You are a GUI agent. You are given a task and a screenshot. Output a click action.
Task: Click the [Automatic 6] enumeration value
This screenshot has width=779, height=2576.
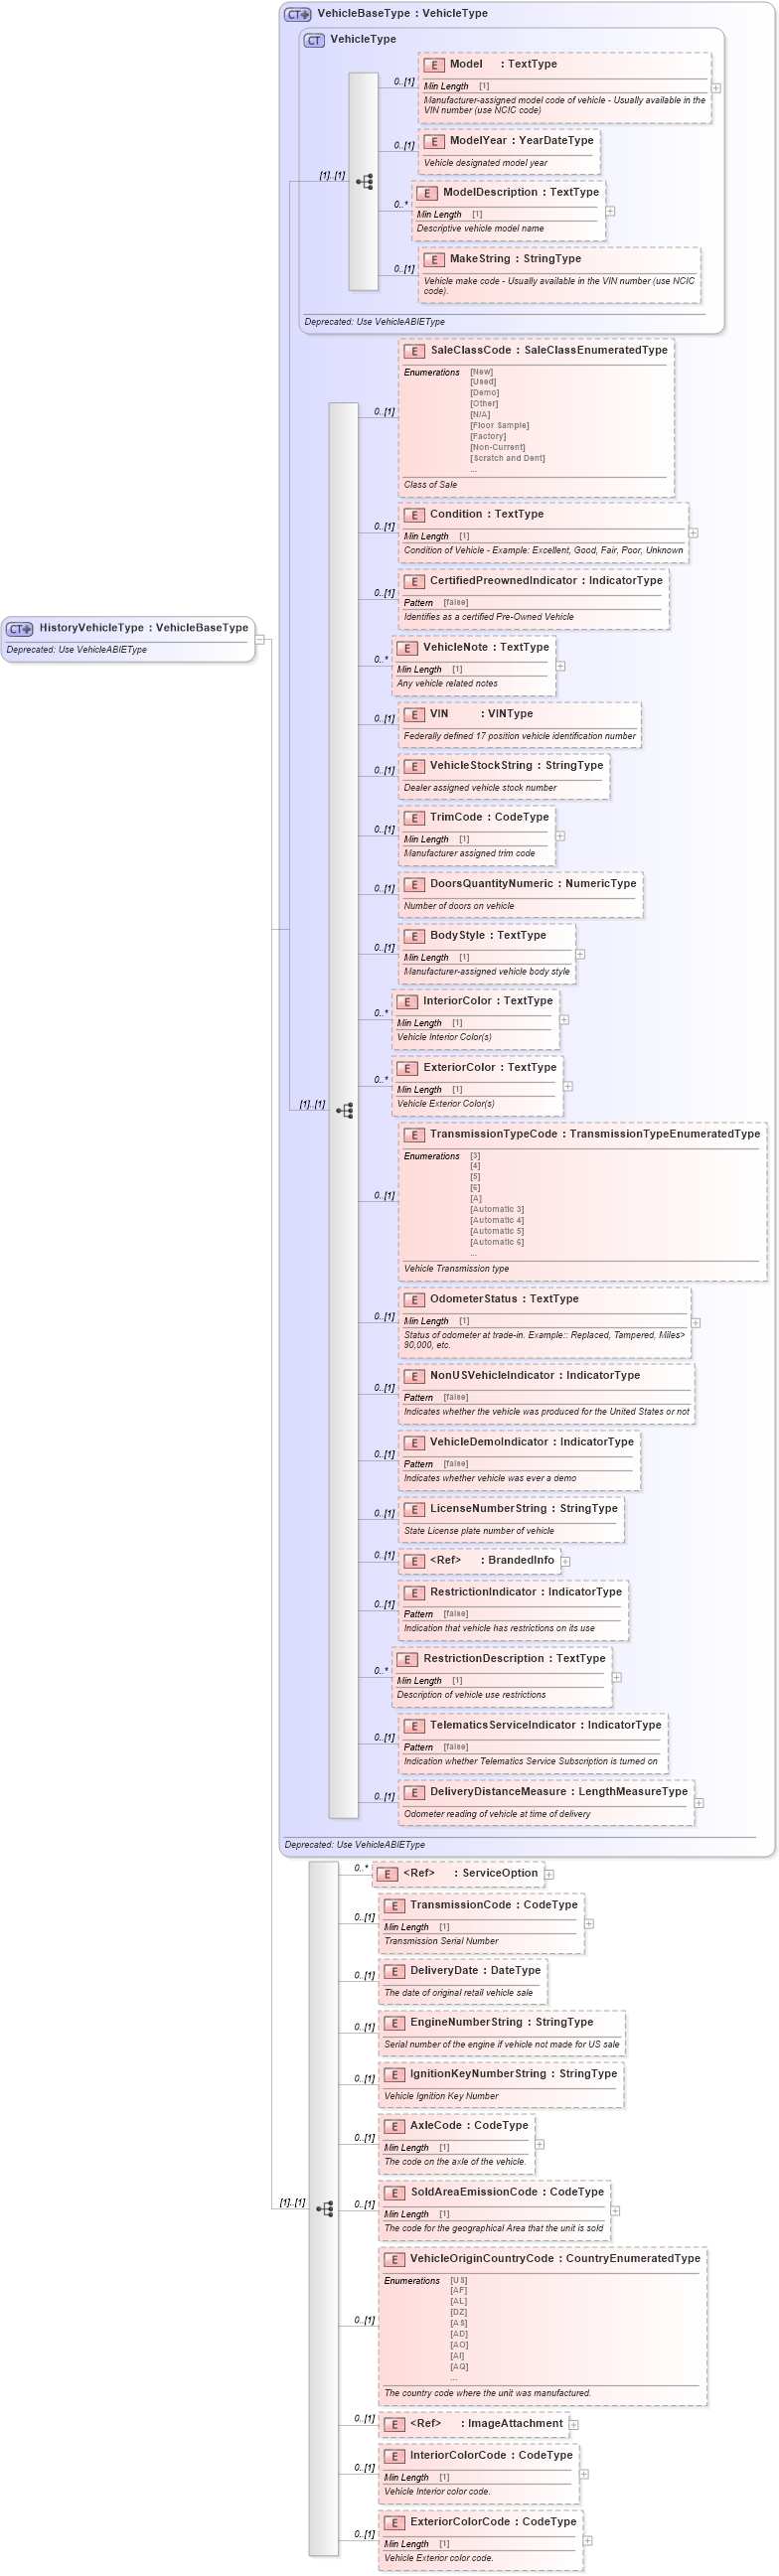497,1243
